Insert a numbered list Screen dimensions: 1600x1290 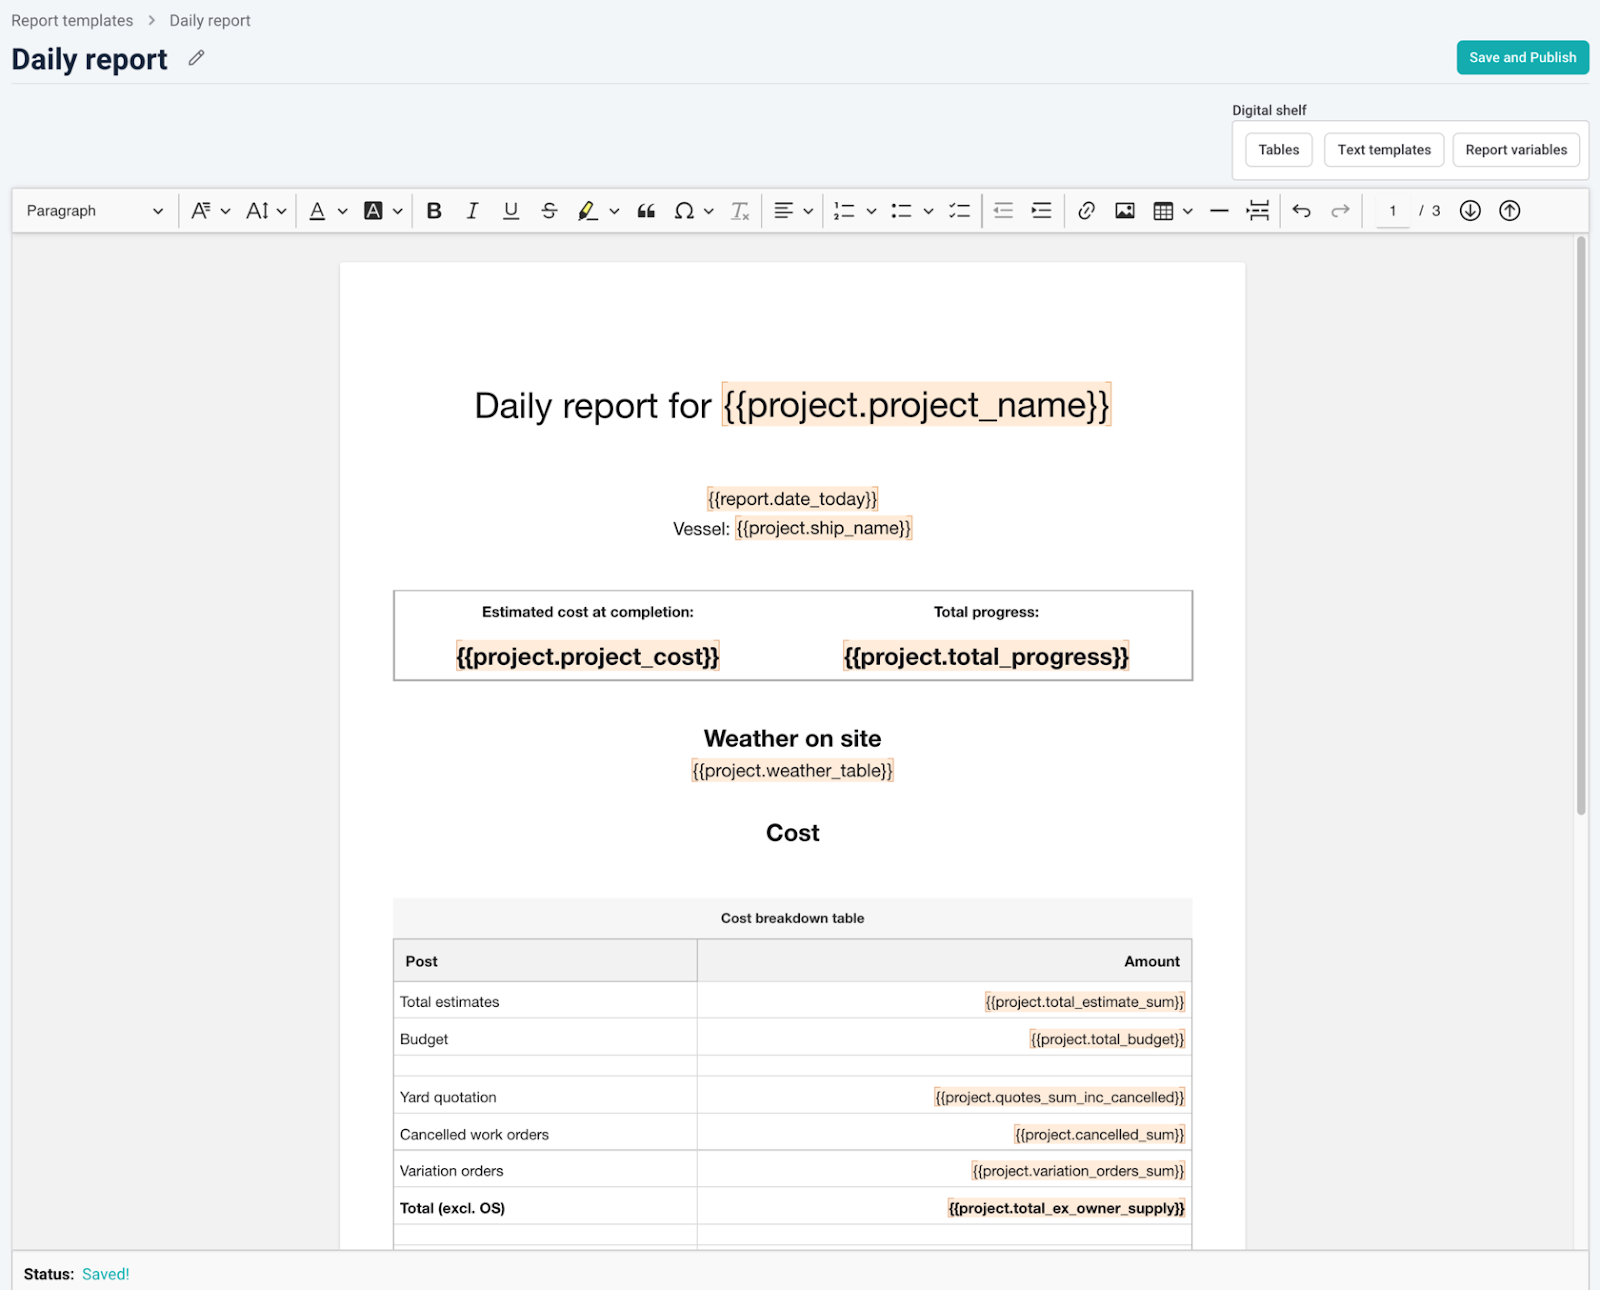click(x=845, y=211)
